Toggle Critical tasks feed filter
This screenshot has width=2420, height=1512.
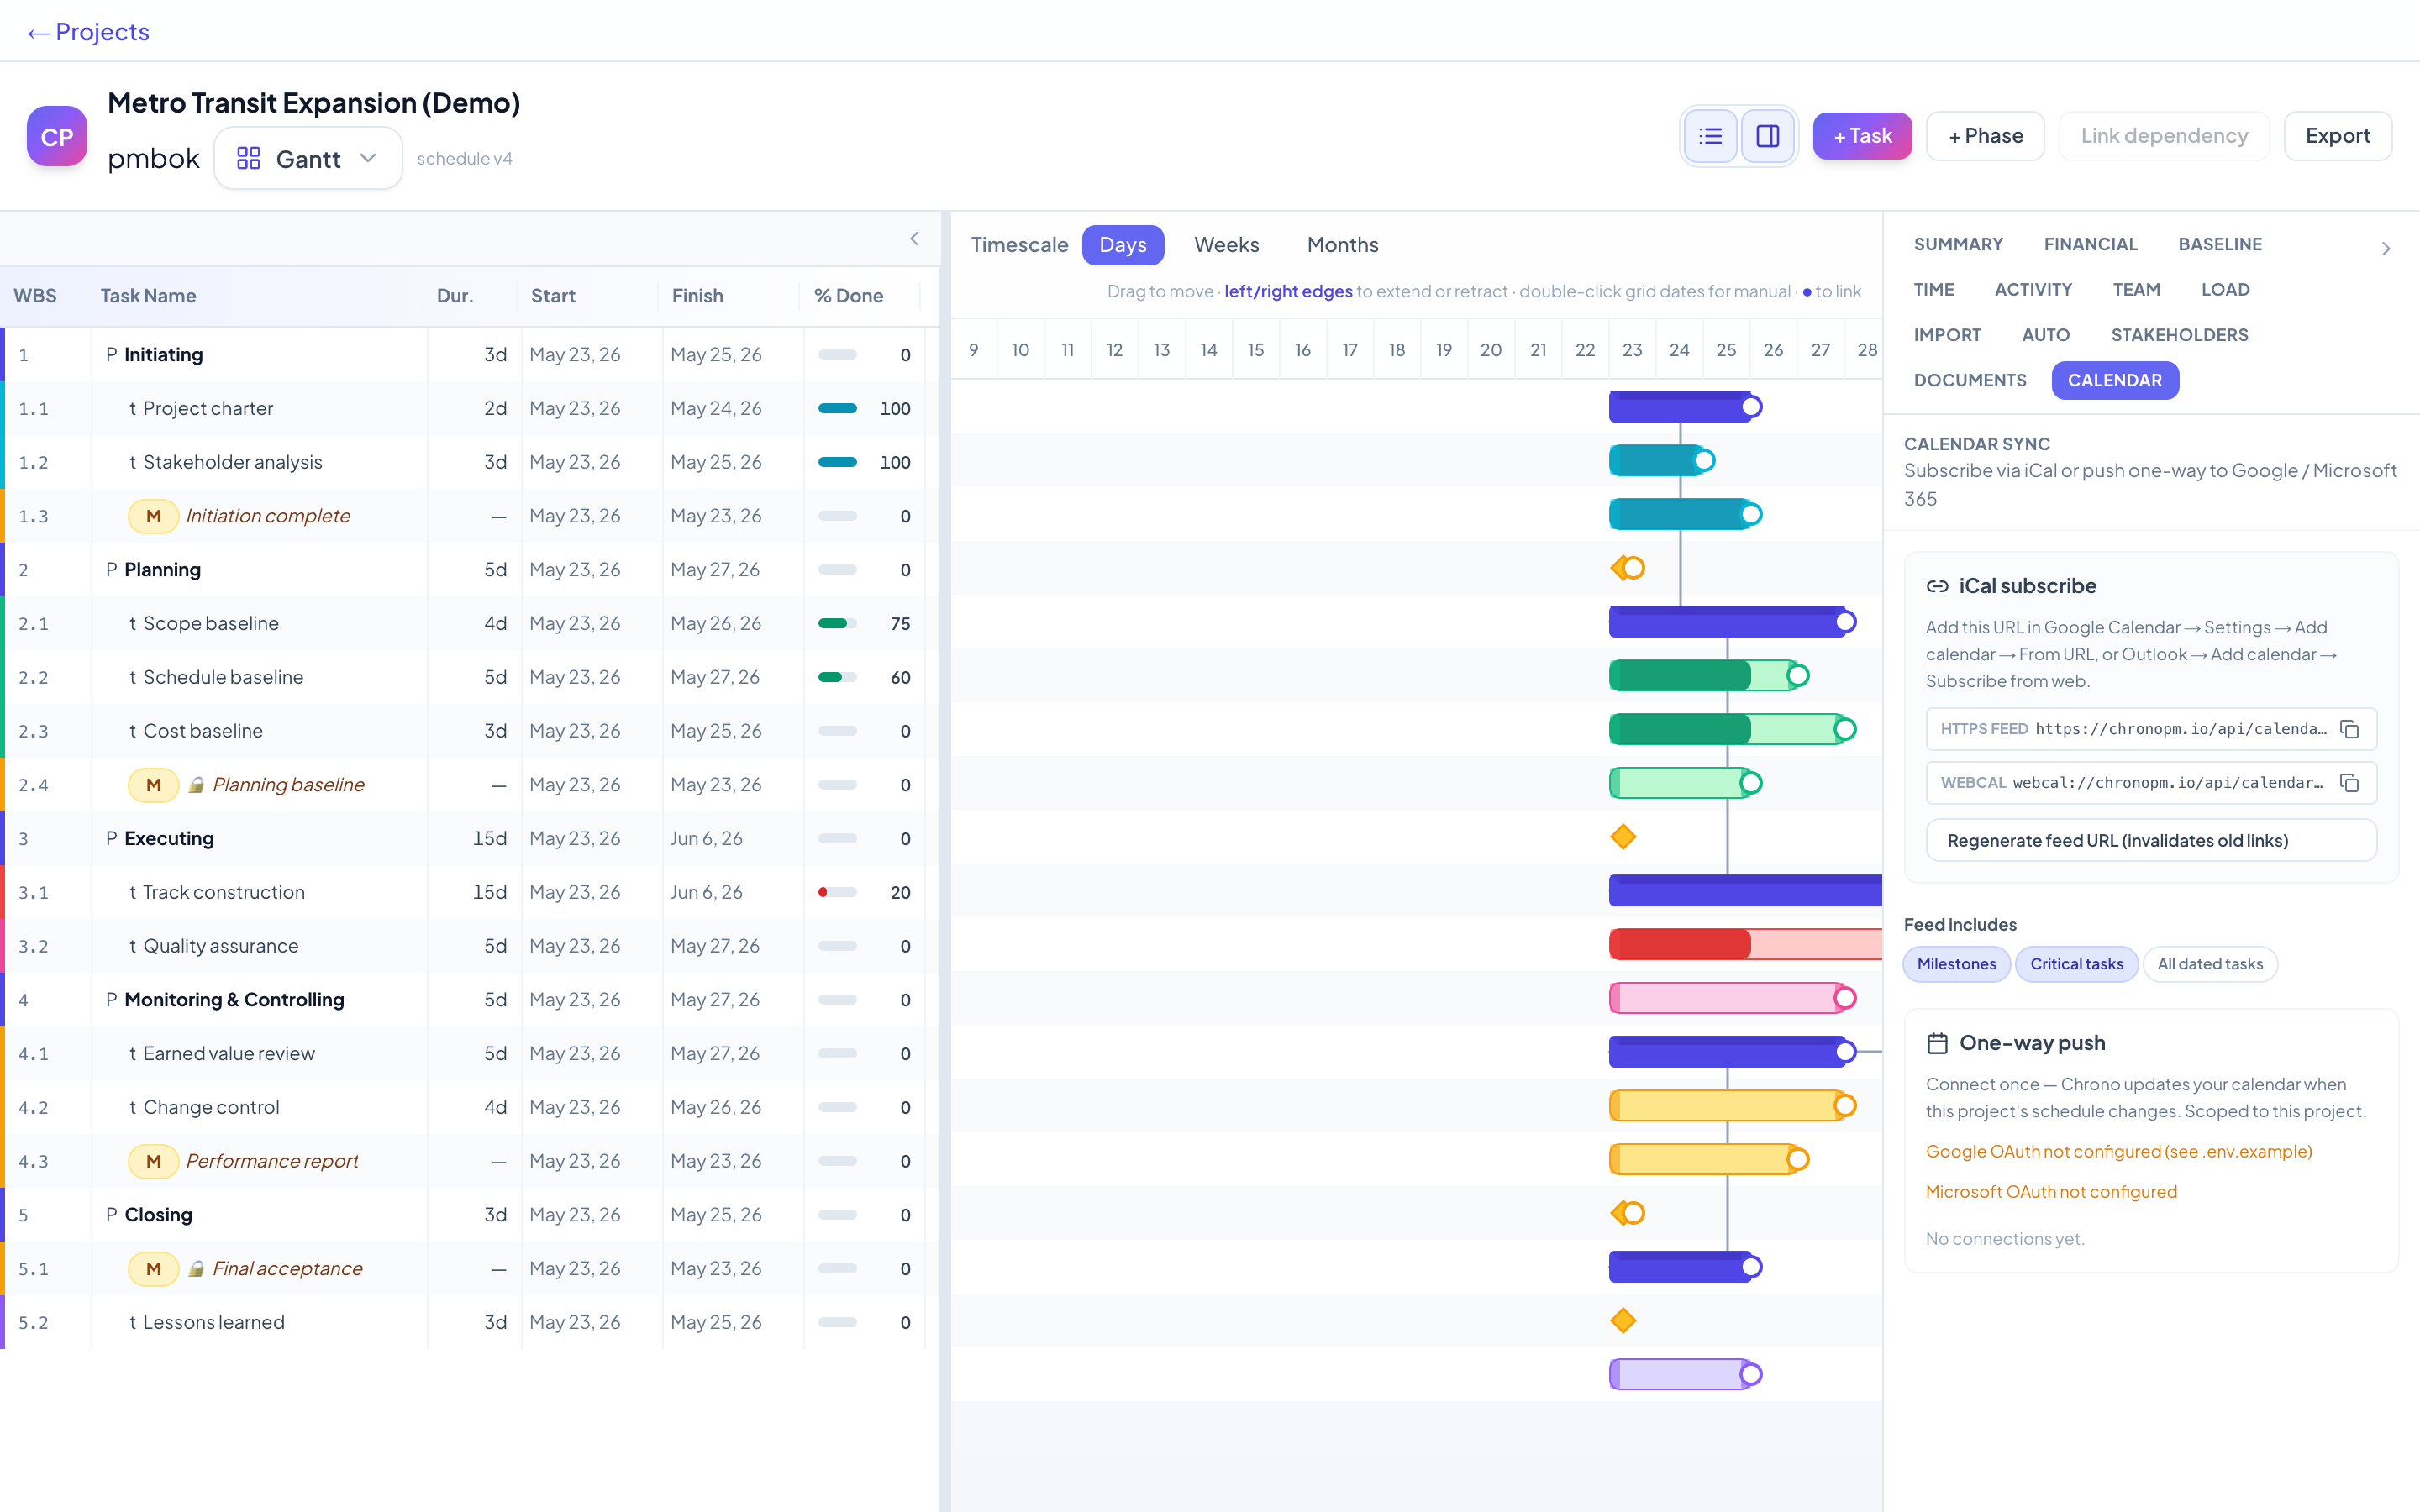tap(2076, 964)
